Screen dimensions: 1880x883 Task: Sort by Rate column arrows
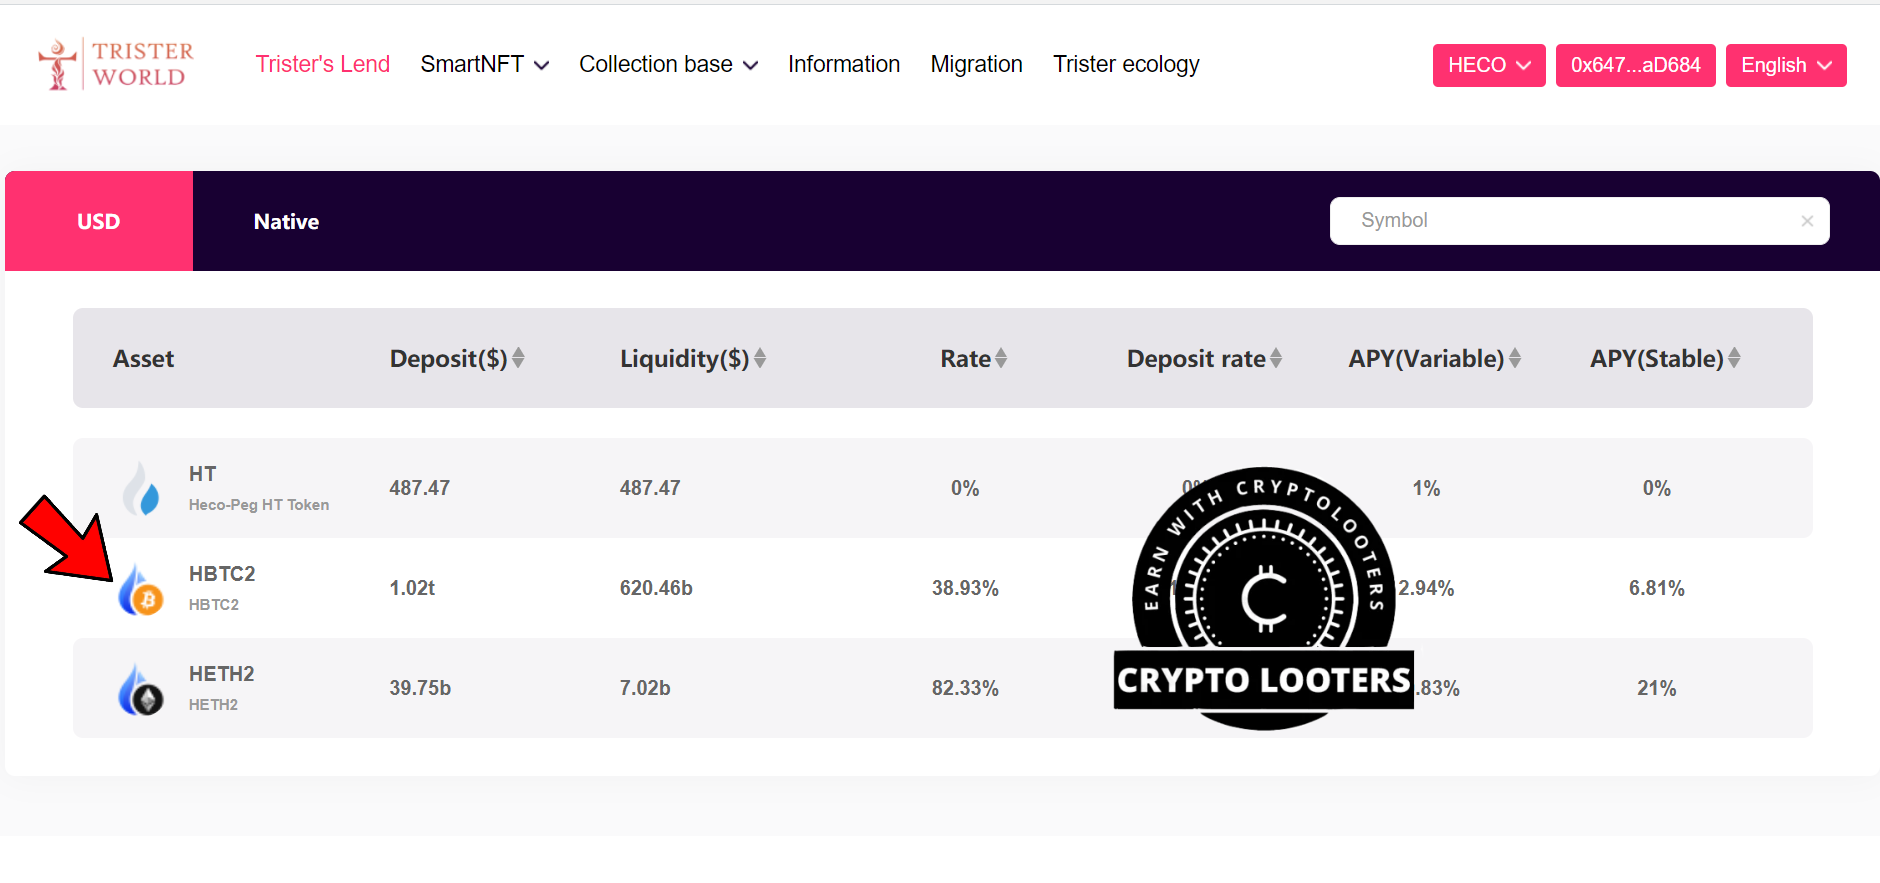1001,358
